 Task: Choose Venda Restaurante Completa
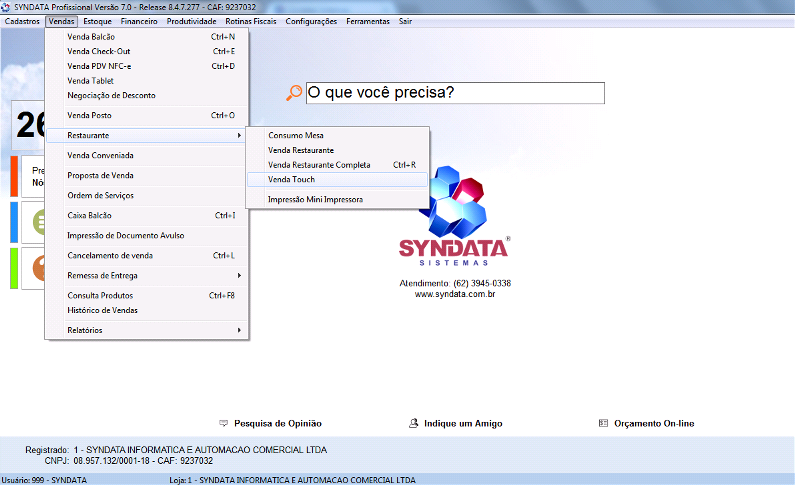coord(338,165)
